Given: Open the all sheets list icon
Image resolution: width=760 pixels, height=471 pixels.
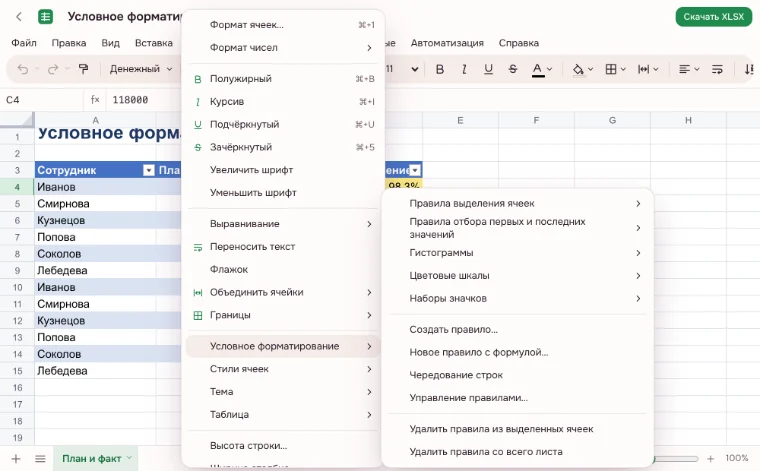Looking at the screenshot, I should [x=40, y=458].
